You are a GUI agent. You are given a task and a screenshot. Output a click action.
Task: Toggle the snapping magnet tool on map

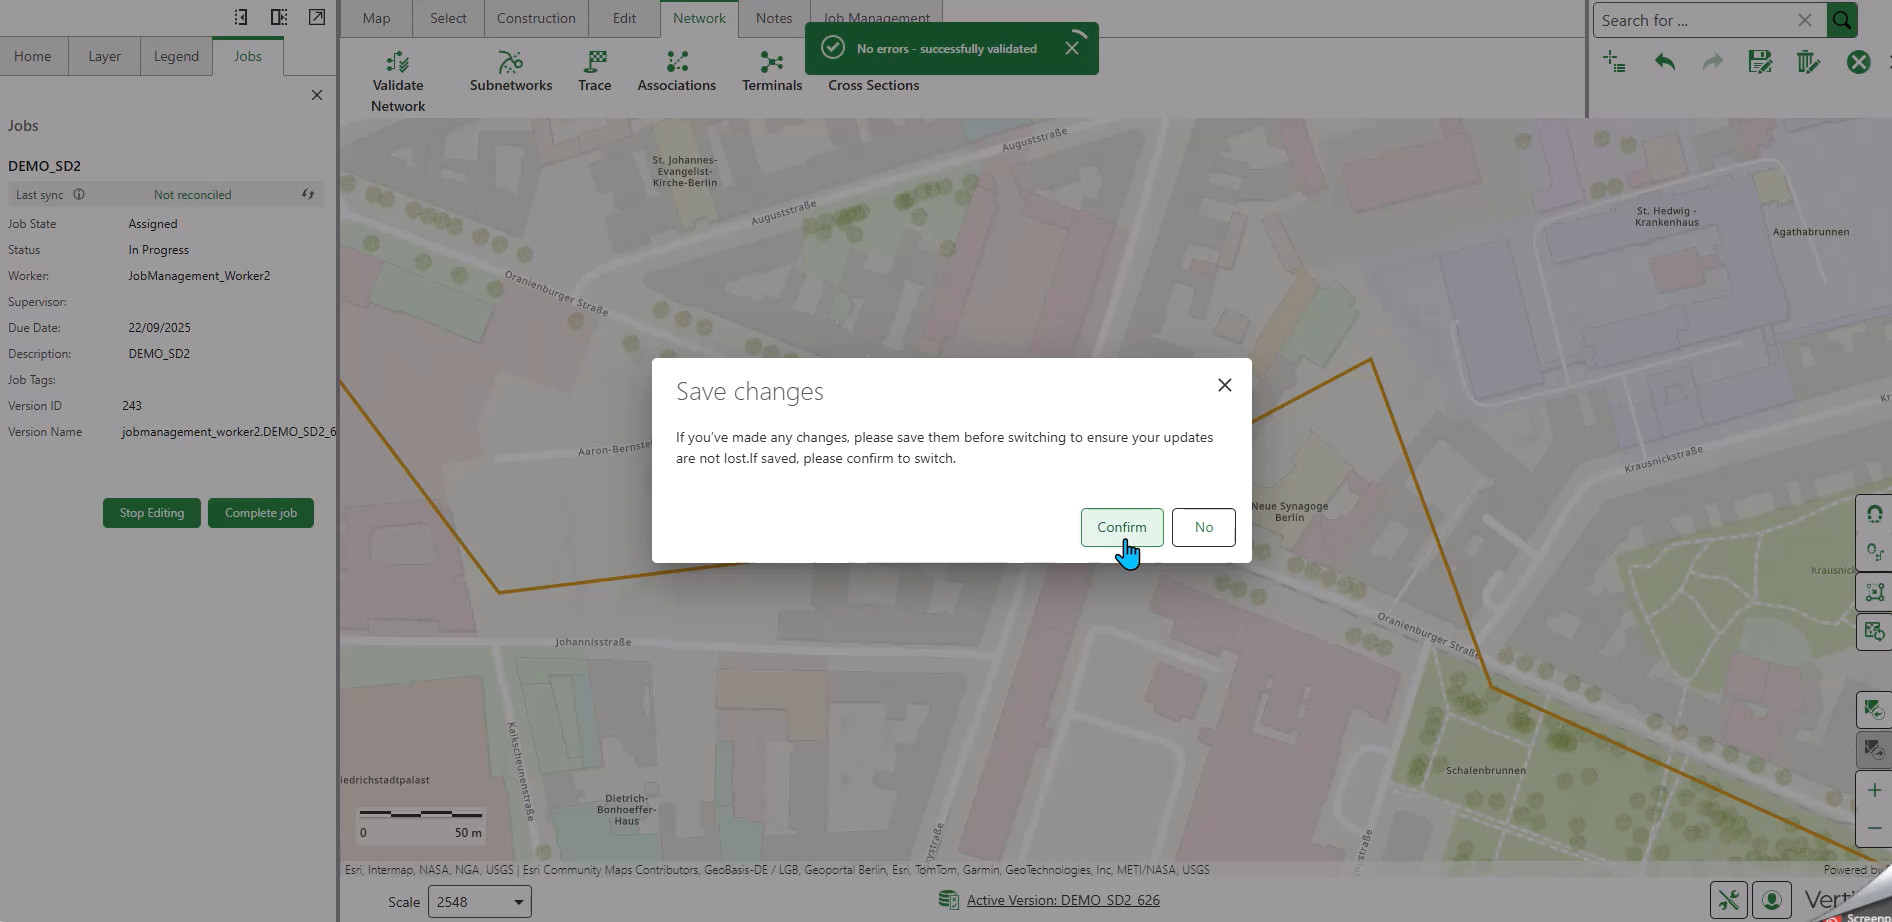pos(1874,514)
